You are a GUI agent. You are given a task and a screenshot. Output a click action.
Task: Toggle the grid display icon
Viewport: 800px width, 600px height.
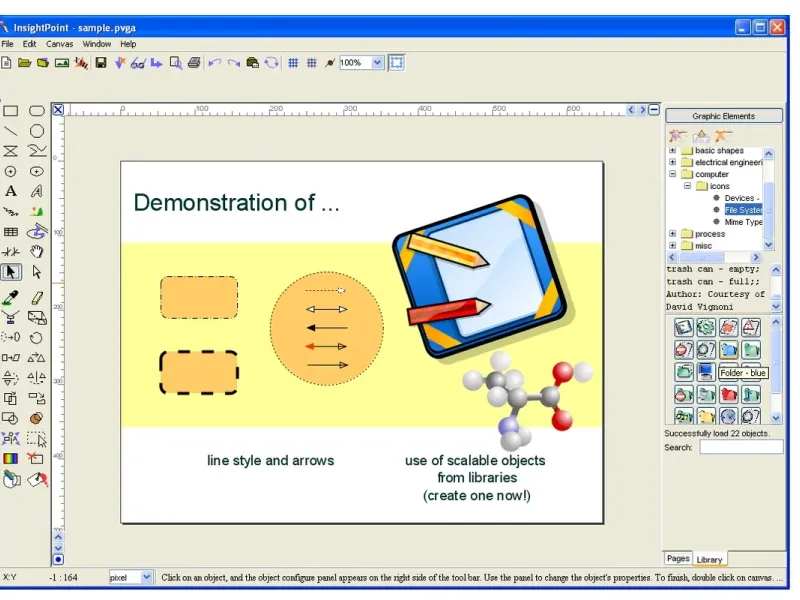293,63
